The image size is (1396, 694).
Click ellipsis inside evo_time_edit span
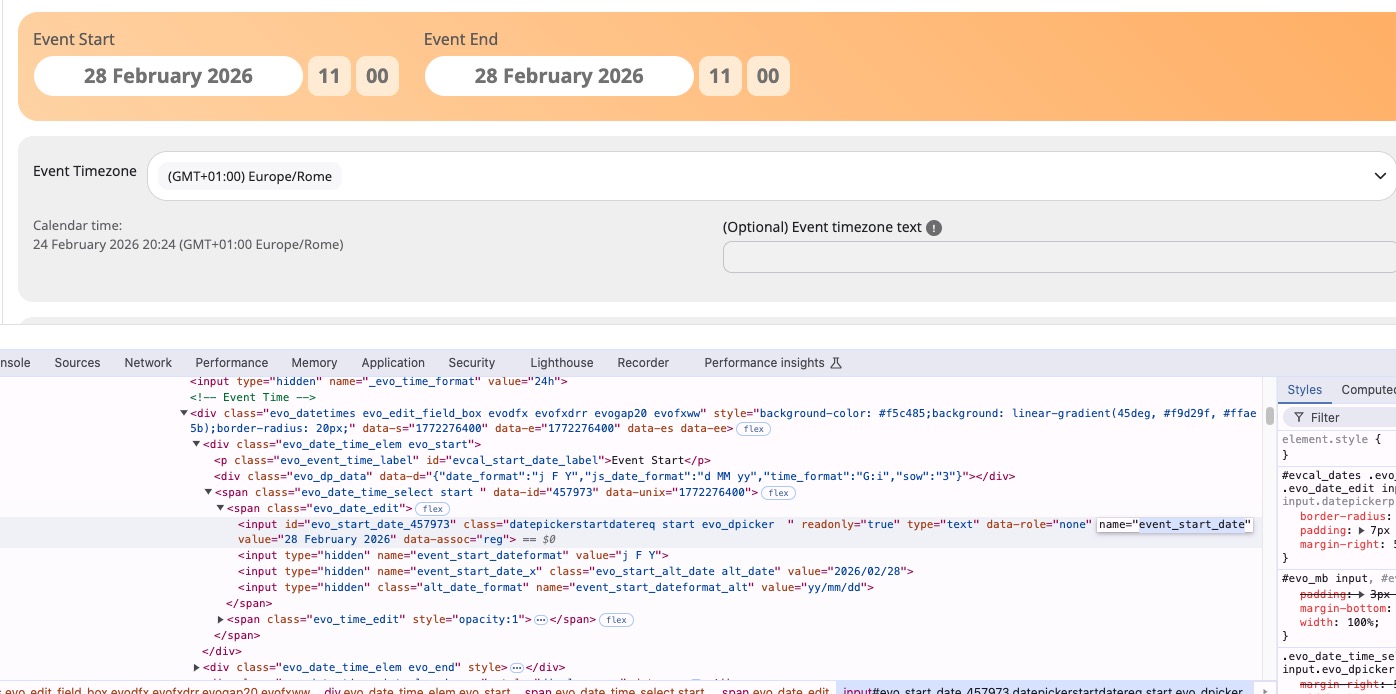540,620
